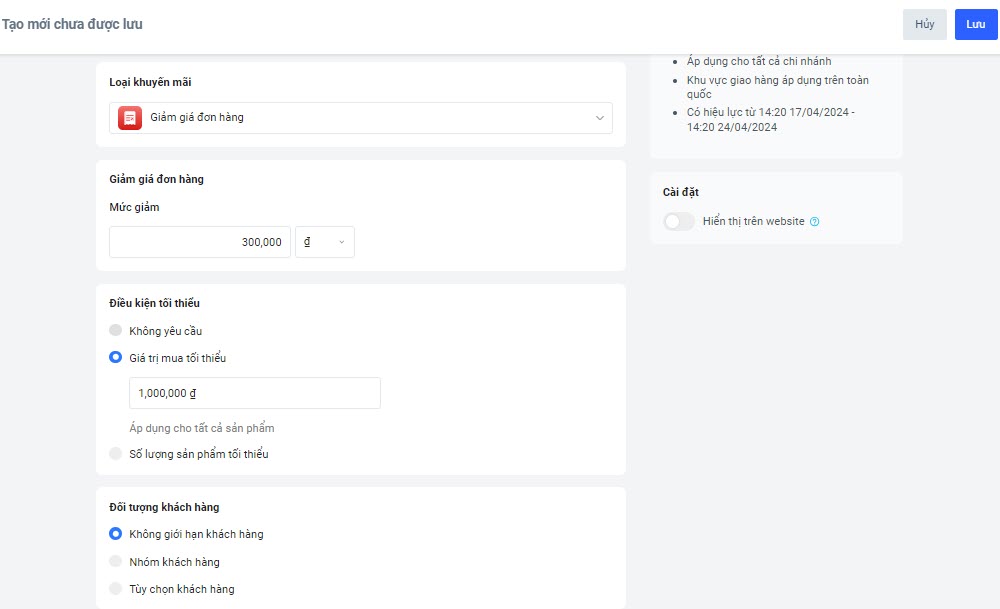Screen dimensions: 1000x609
Task: Choose Số lượng sản phẩm tối thiểu
Action: point(116,454)
